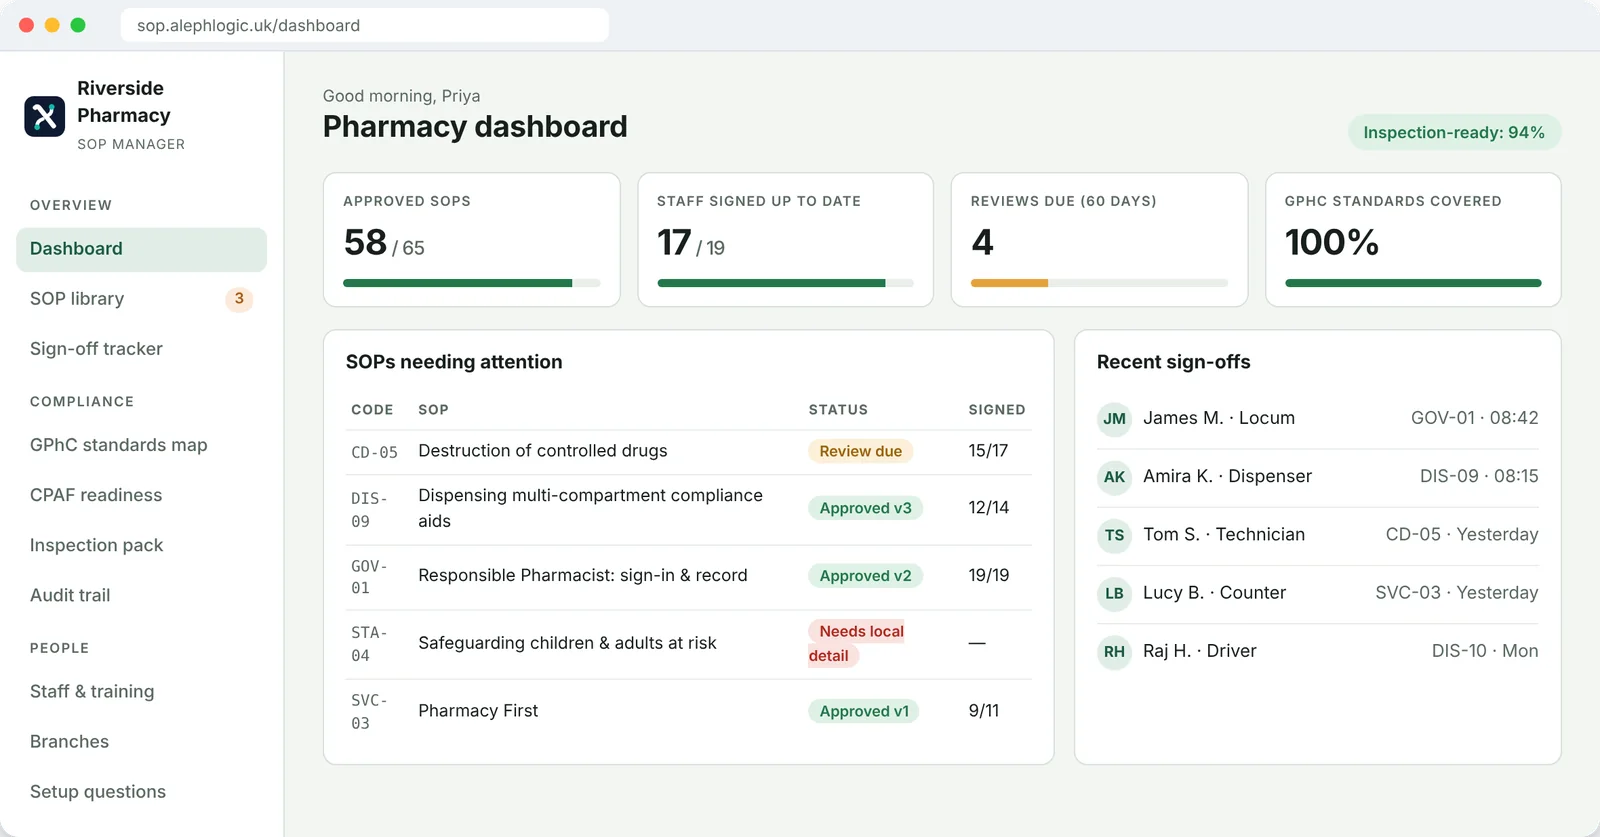Click the SOP library badge showing 3
The image size is (1600, 837).
pos(239,299)
